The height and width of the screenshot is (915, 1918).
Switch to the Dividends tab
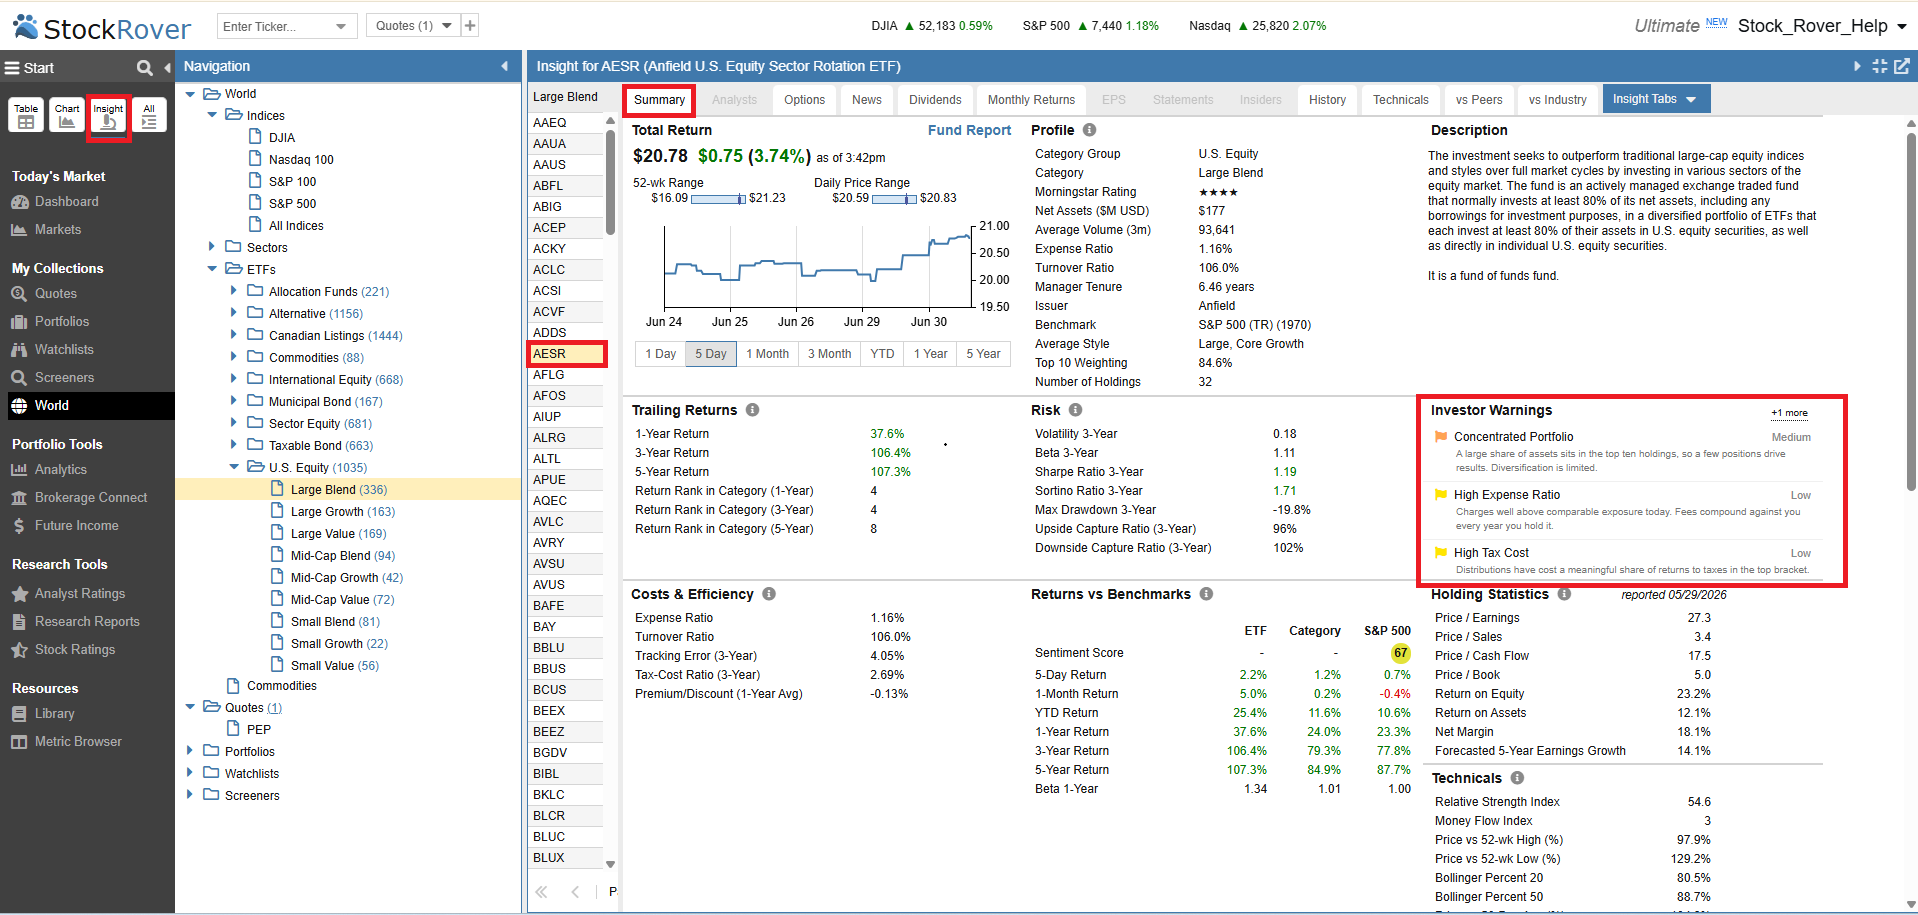coord(935,100)
